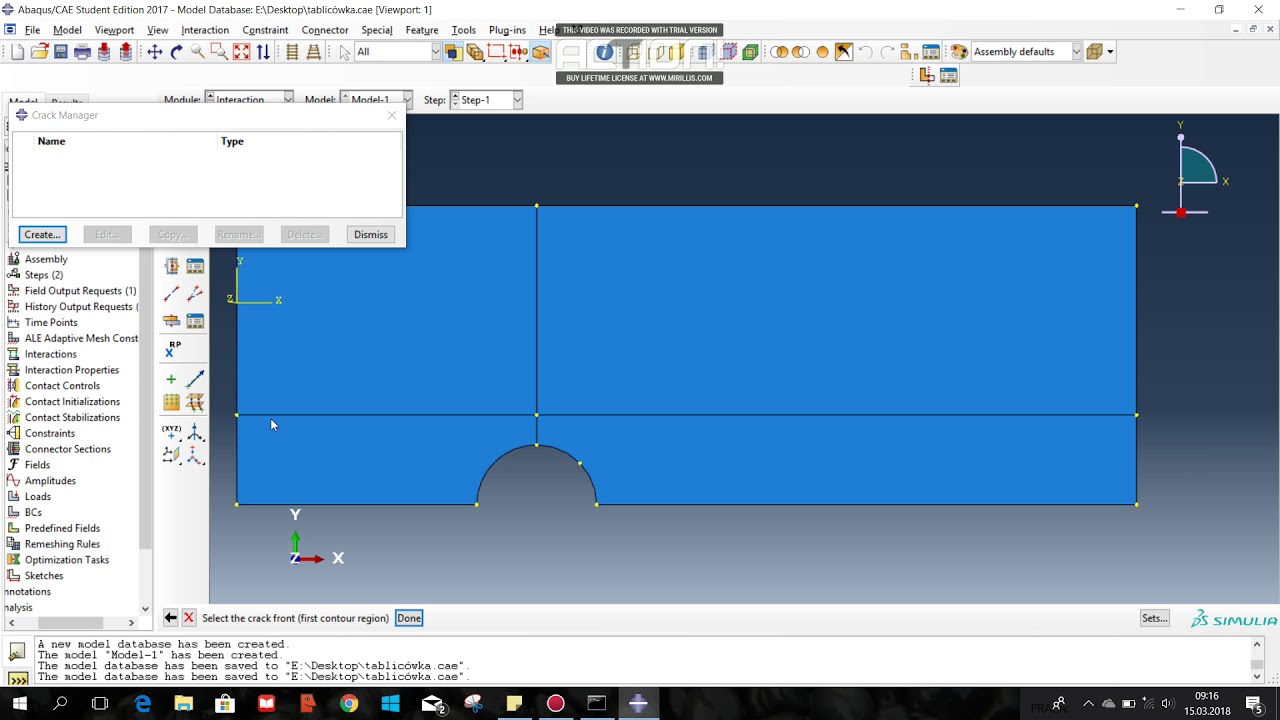
Task: Open Windows Action Center notifications
Action: pos(1254,704)
